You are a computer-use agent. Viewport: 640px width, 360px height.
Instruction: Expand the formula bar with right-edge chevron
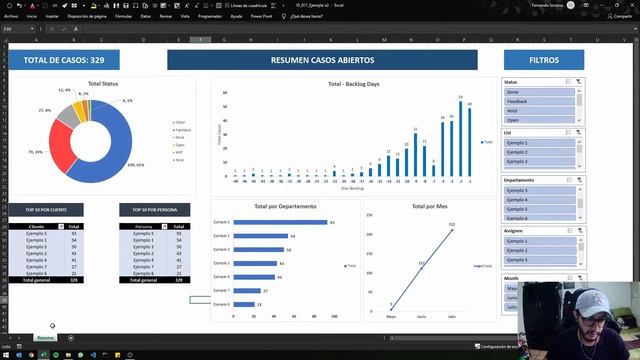pos(635,29)
